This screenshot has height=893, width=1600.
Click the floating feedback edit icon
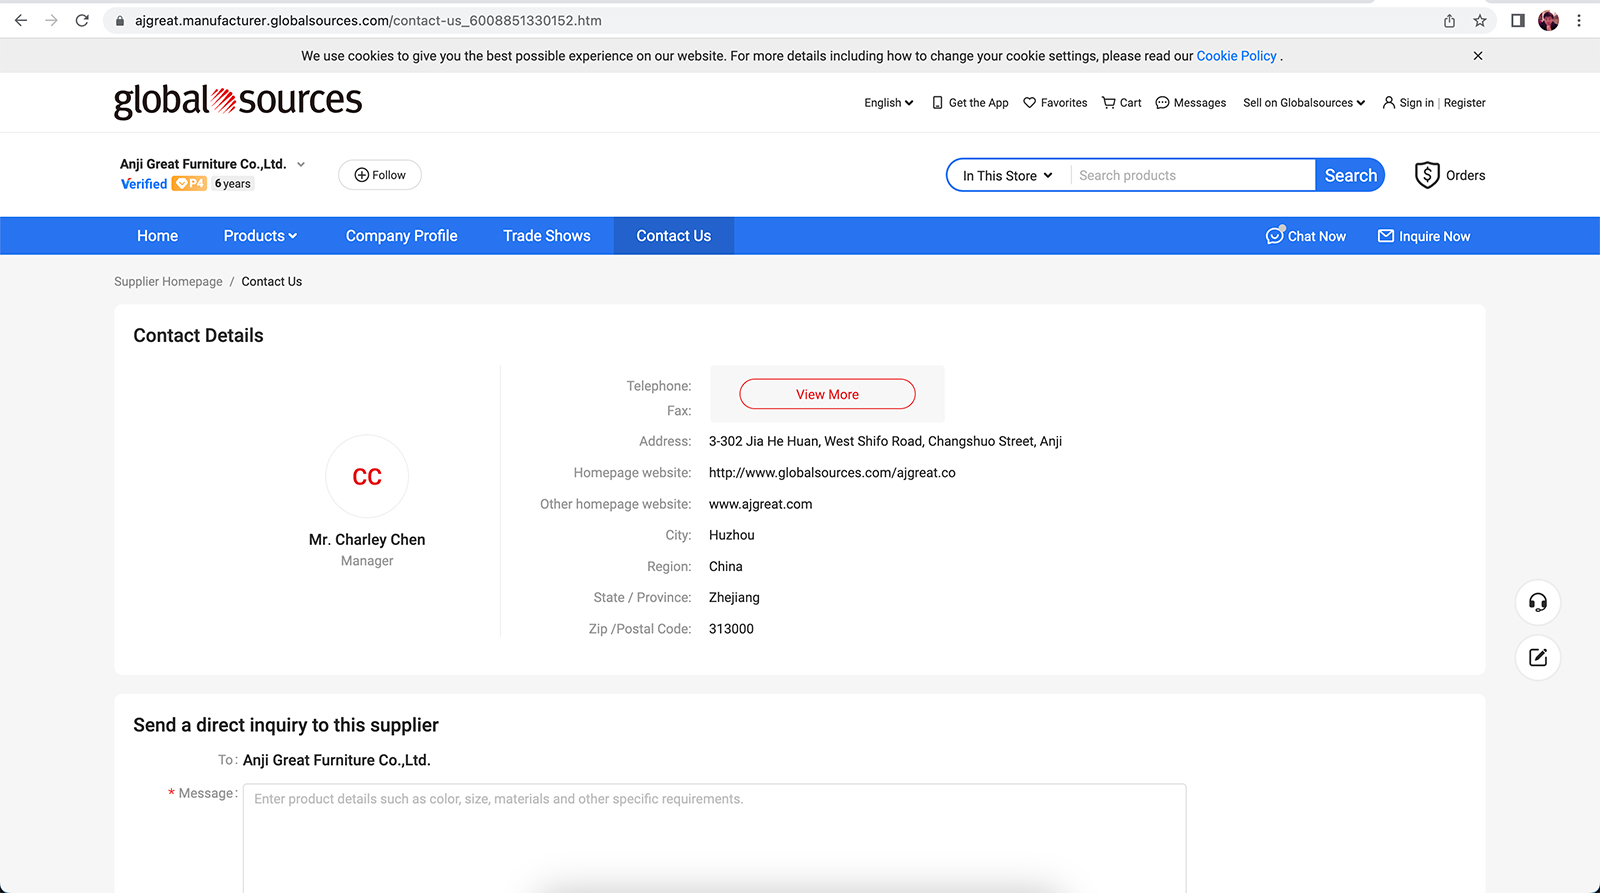tap(1538, 657)
